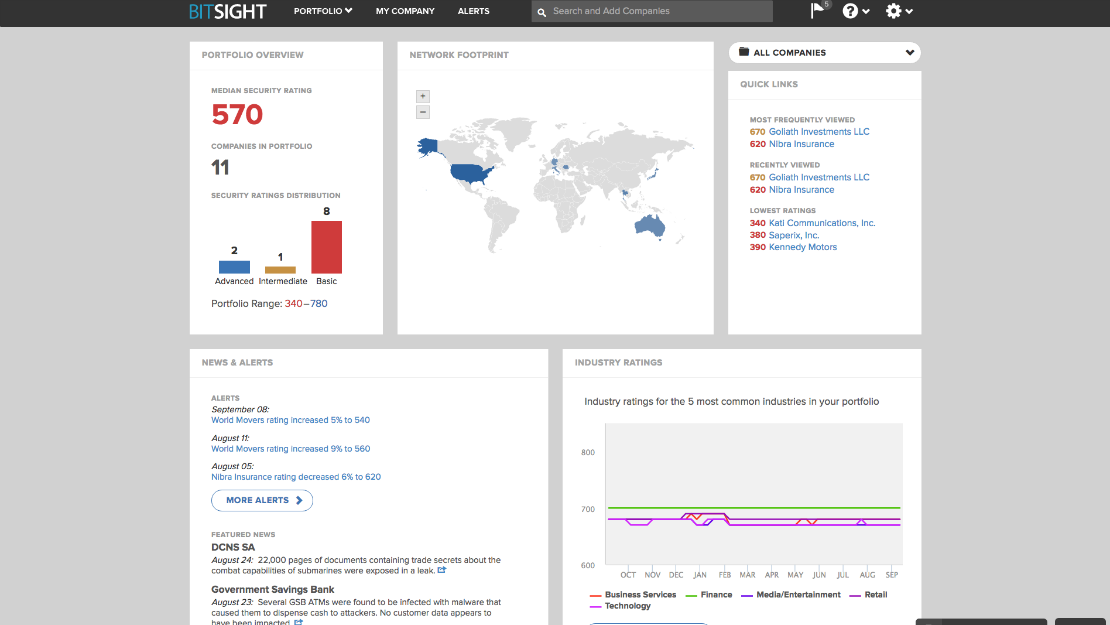1110x625 pixels.
Task: Click the companies in portfolio count 11
Action: (x=220, y=168)
